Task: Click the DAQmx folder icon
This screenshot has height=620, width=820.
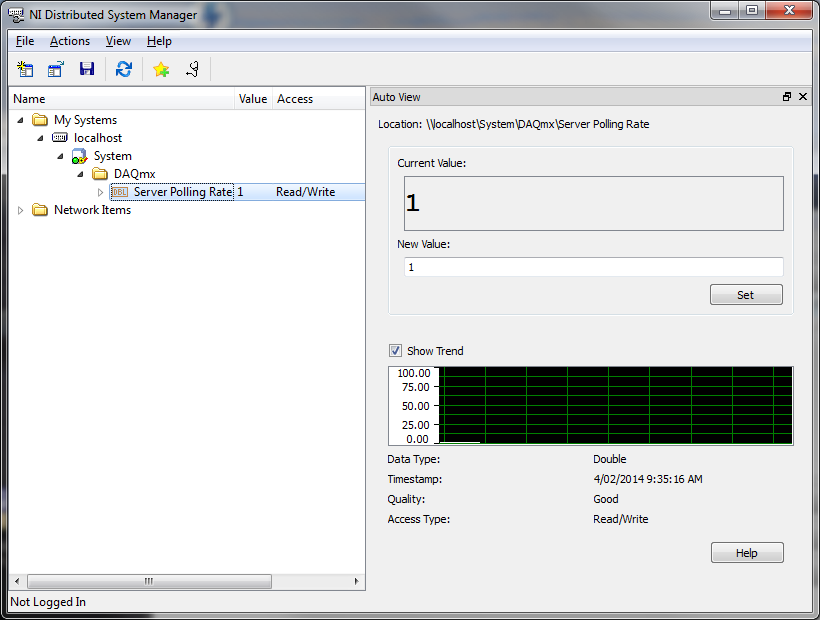Action: click(x=99, y=174)
